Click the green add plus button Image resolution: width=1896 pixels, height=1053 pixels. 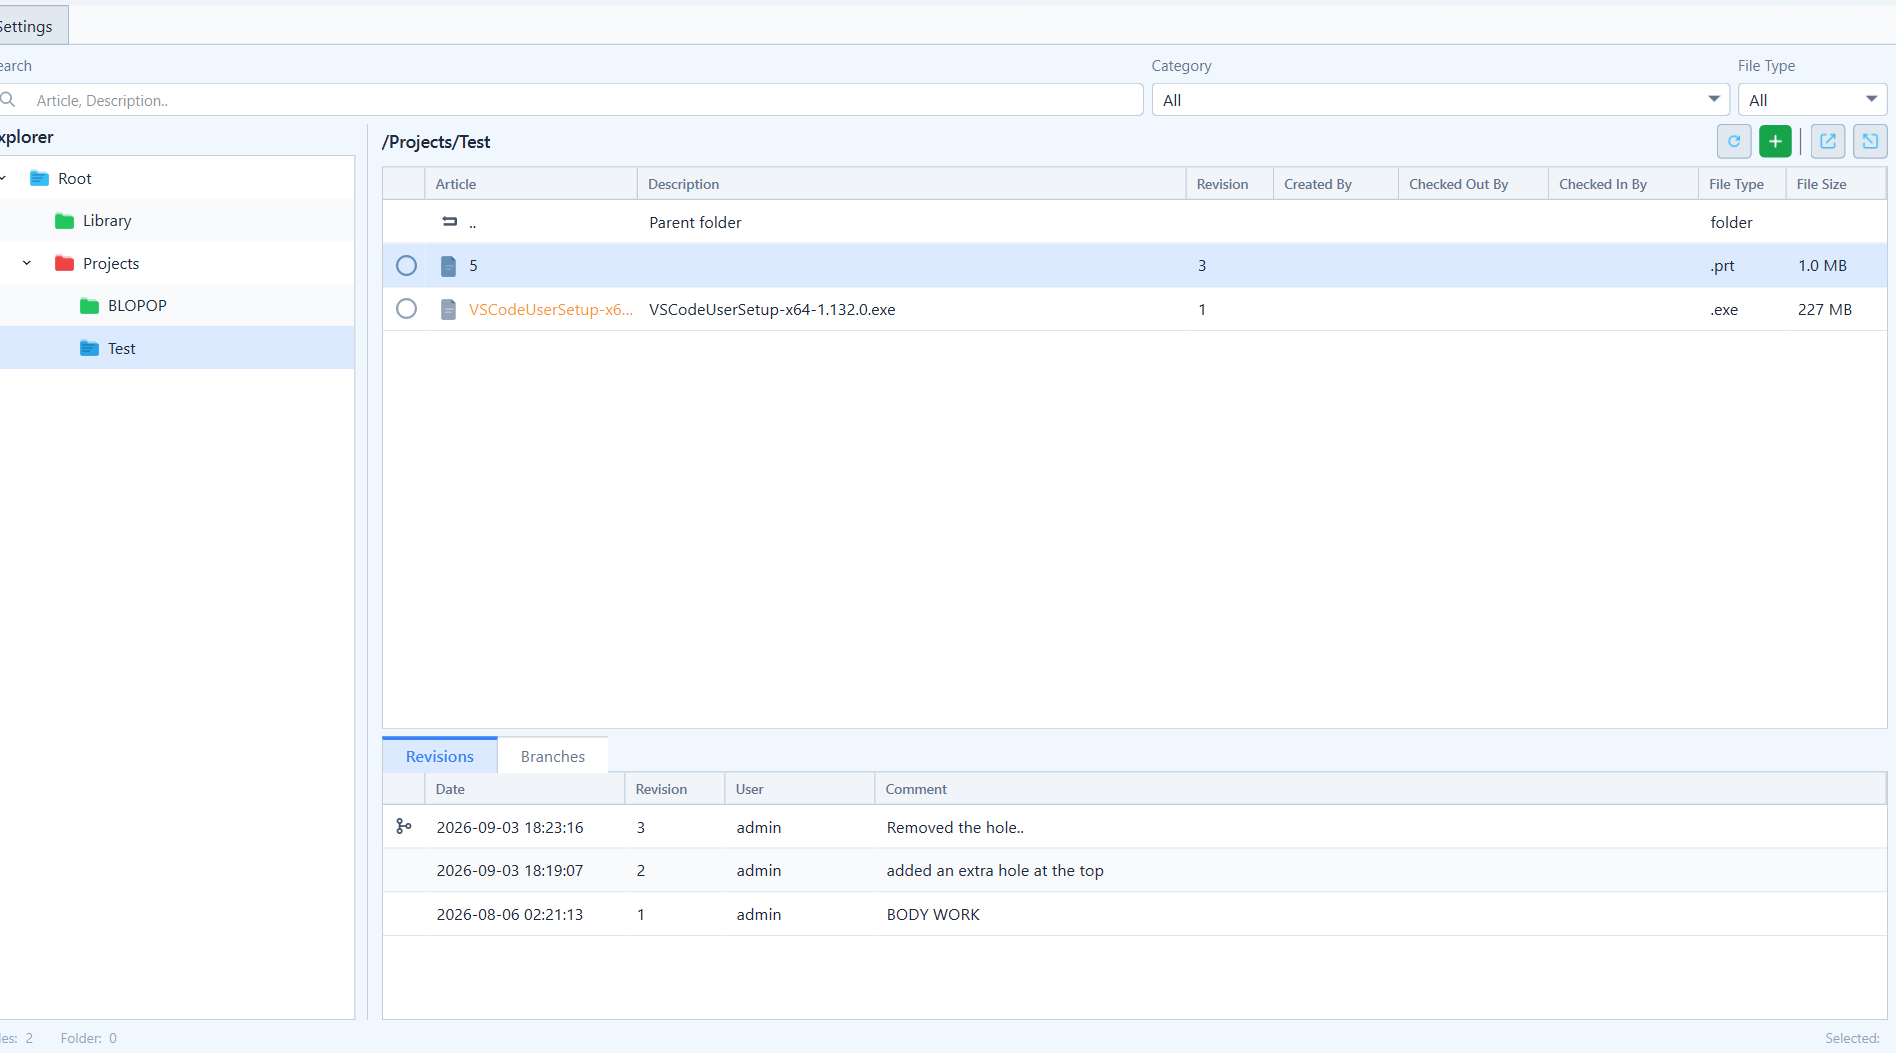pyautogui.click(x=1775, y=142)
